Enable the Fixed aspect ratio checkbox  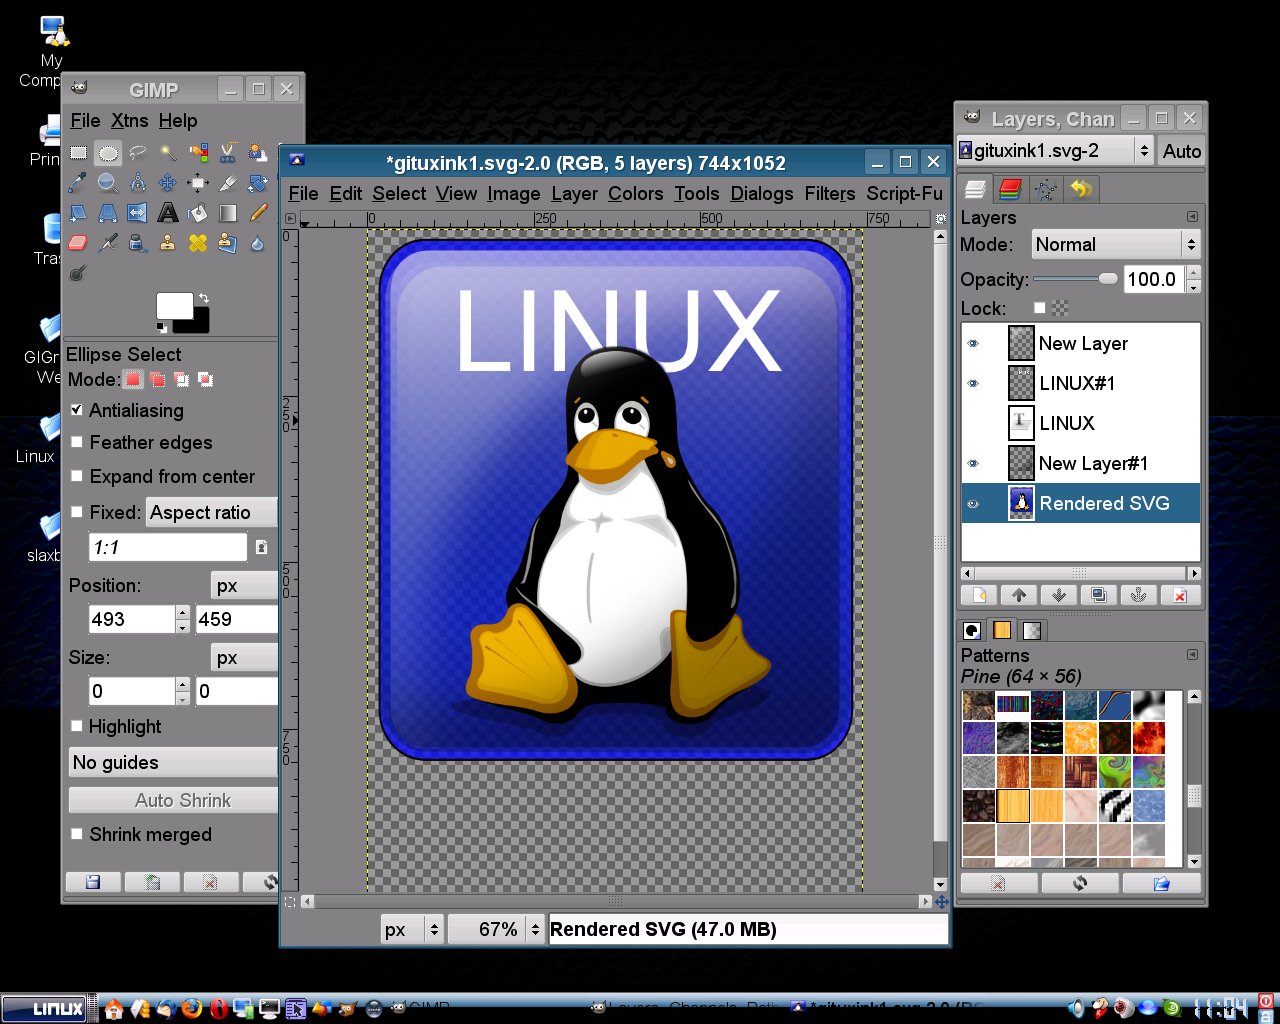(76, 512)
